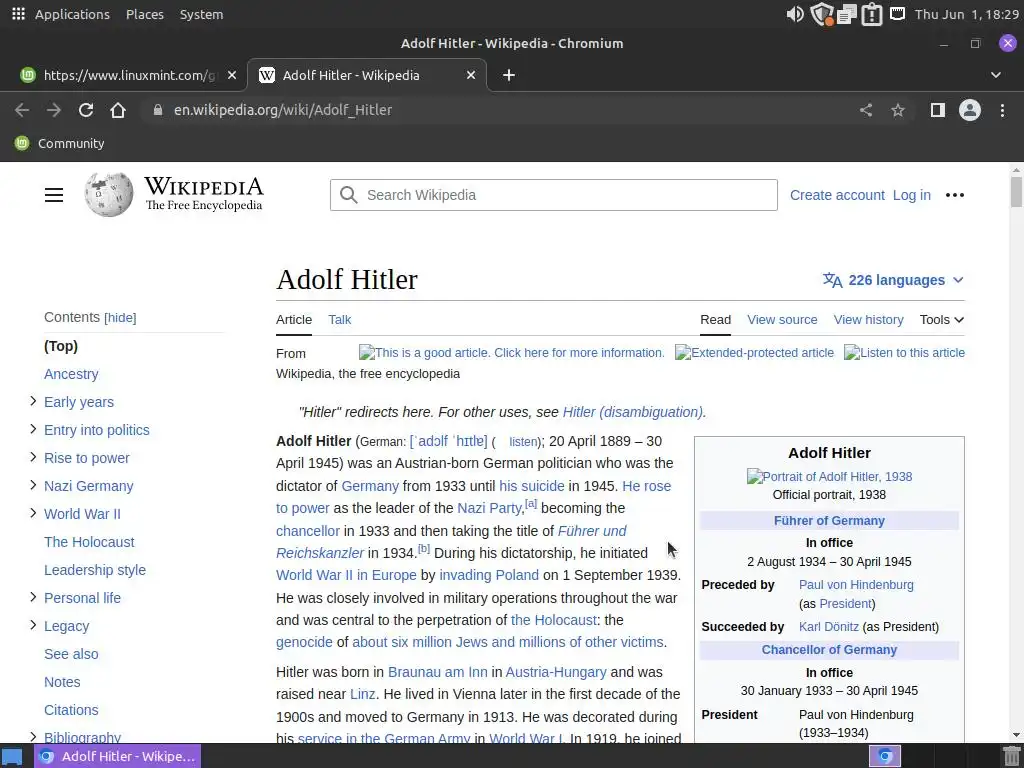Click the workspace switcher in bottom panel
Image resolution: width=1024 pixels, height=768 pixels.
click(885, 756)
